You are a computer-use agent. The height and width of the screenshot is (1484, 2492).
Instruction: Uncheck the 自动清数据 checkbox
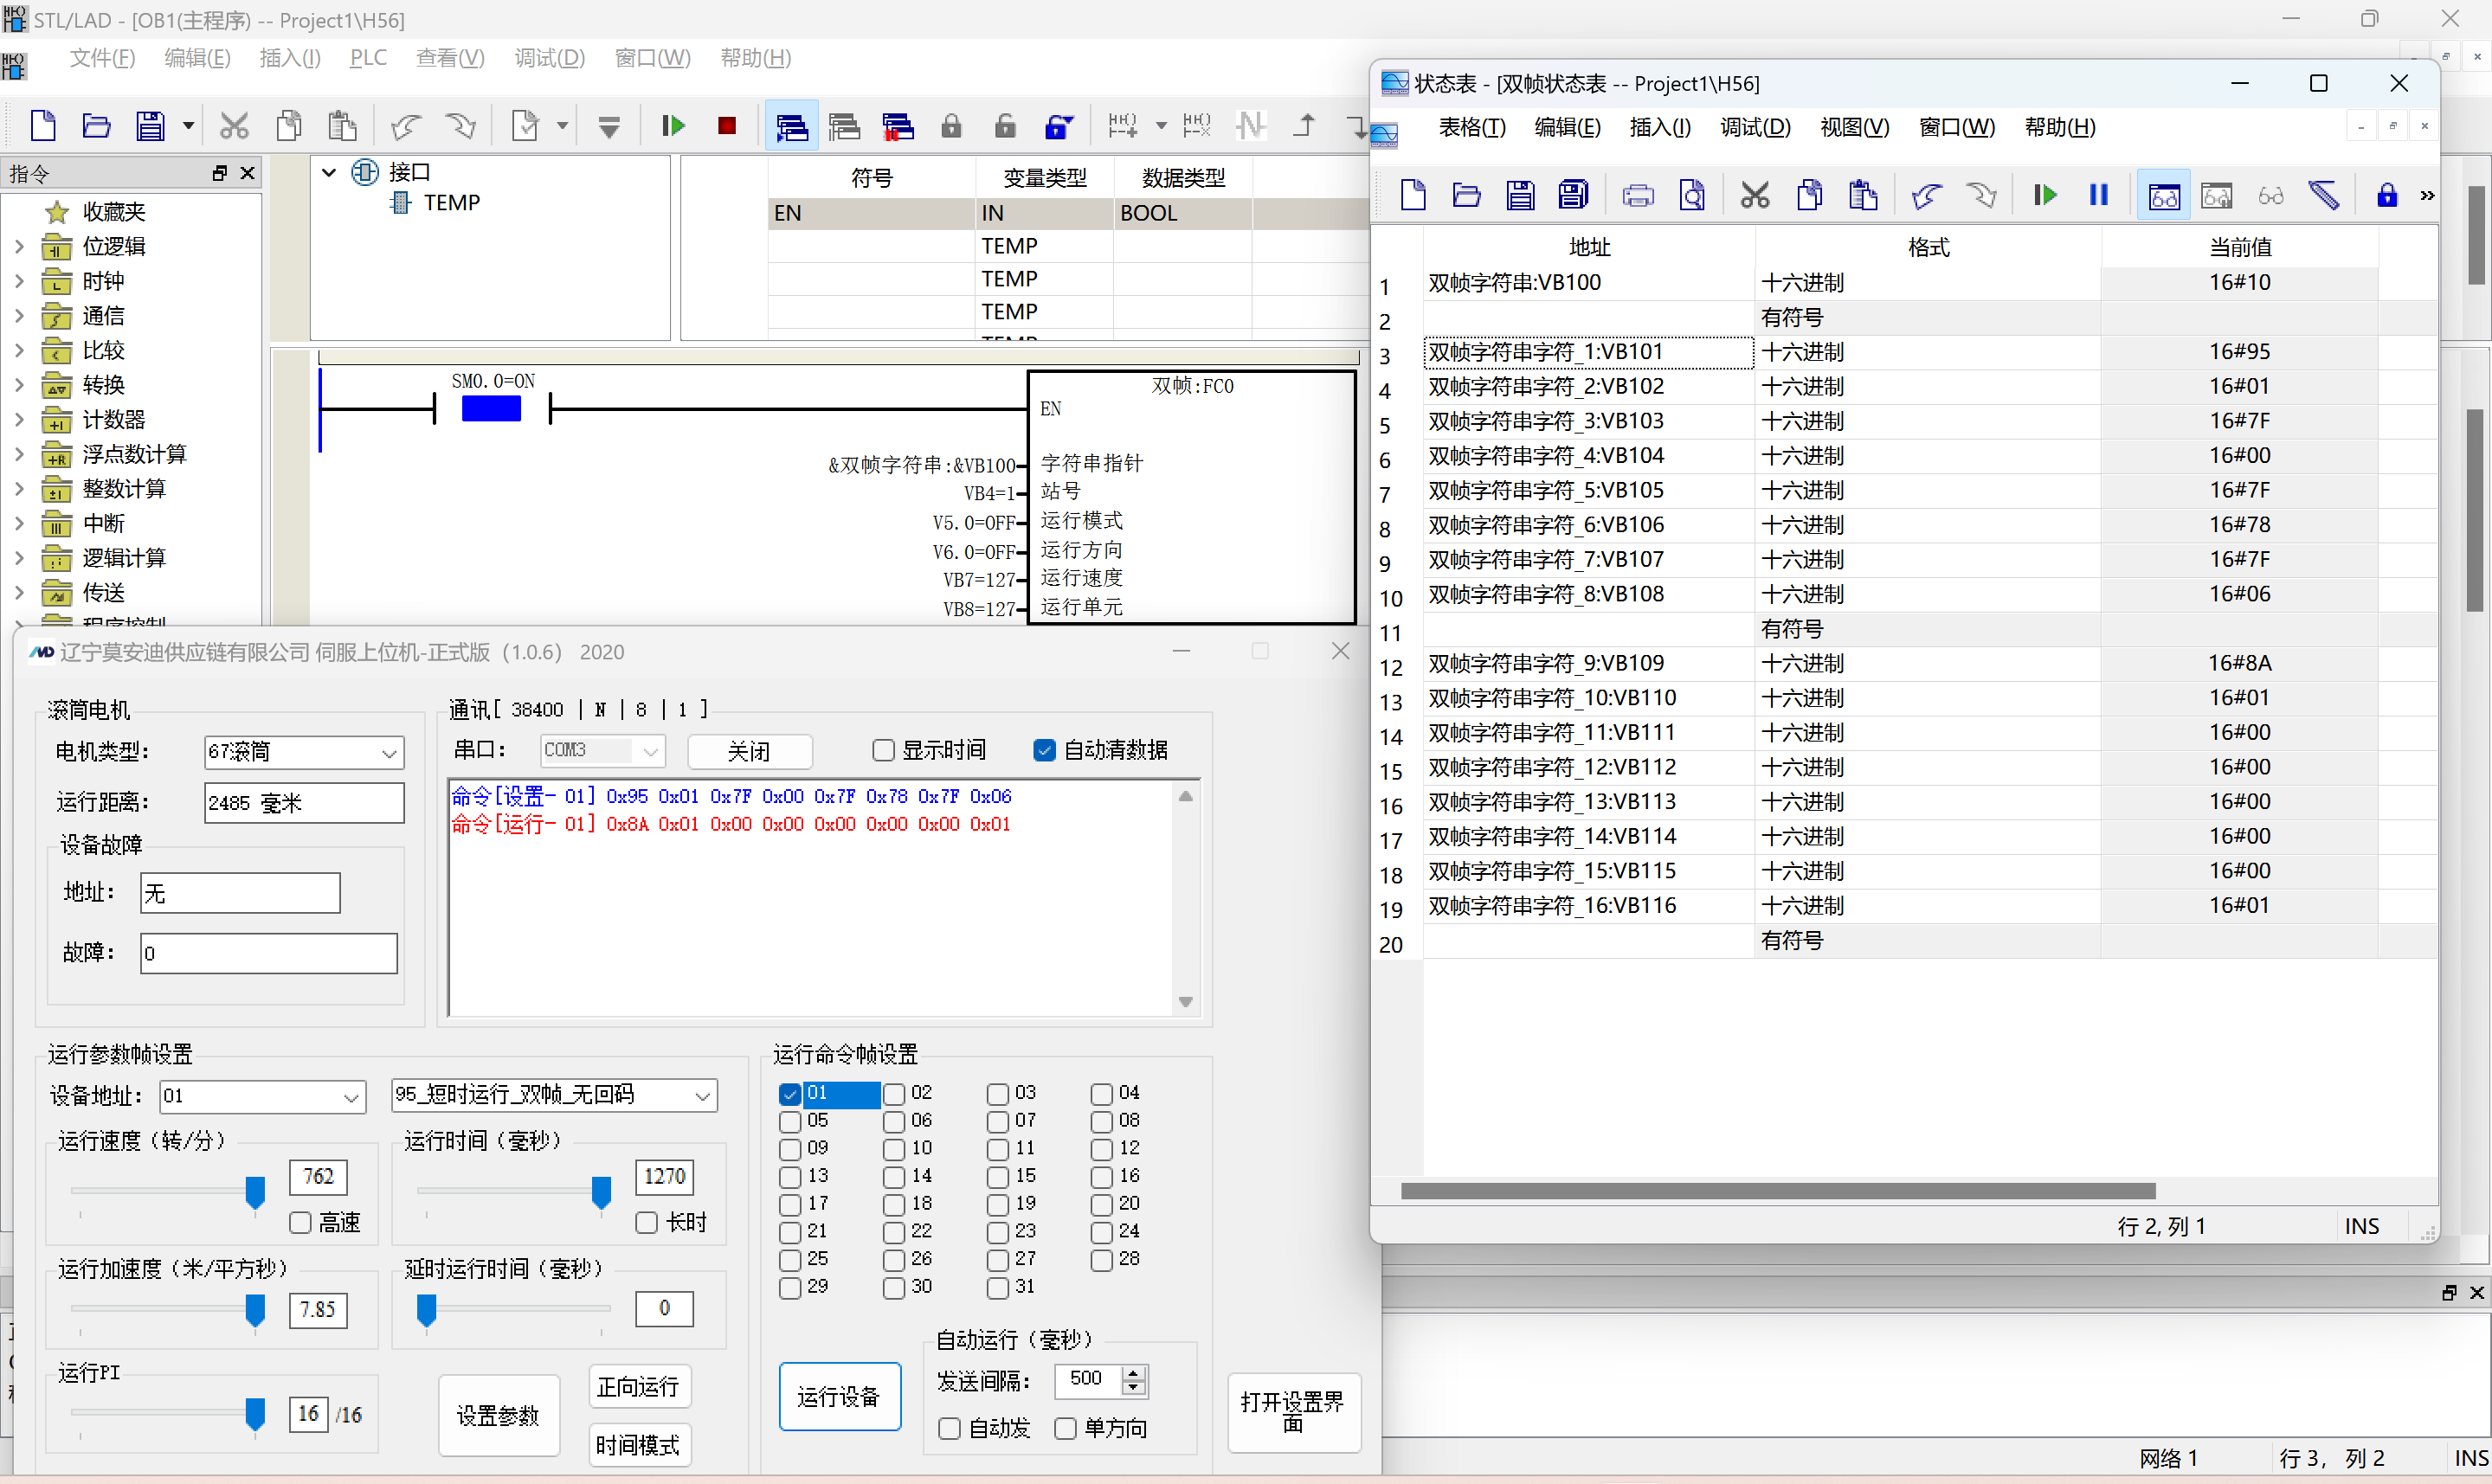coord(1044,750)
